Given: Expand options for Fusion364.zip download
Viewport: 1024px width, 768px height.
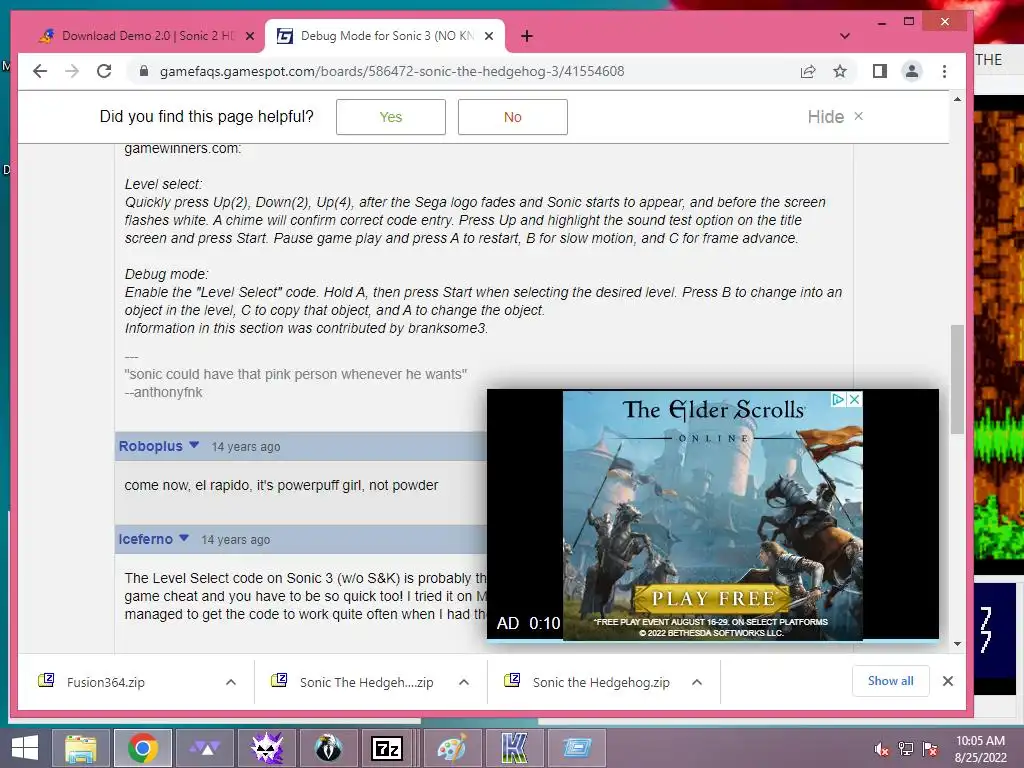Looking at the screenshot, I should pyautogui.click(x=231, y=682).
